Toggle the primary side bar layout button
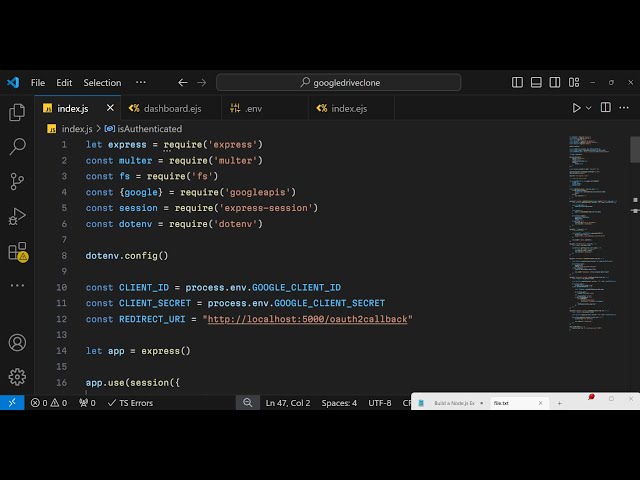Viewport: 640px width, 480px height. pos(517,83)
